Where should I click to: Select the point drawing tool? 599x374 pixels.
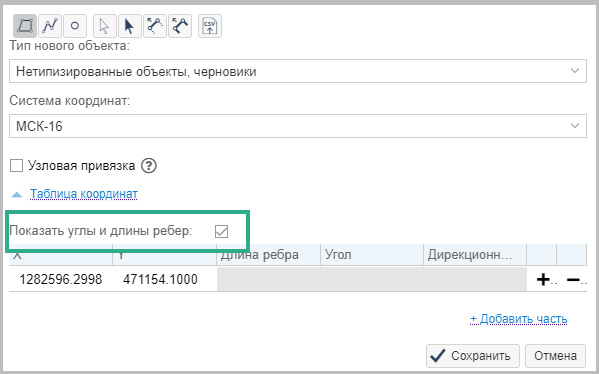(75, 26)
